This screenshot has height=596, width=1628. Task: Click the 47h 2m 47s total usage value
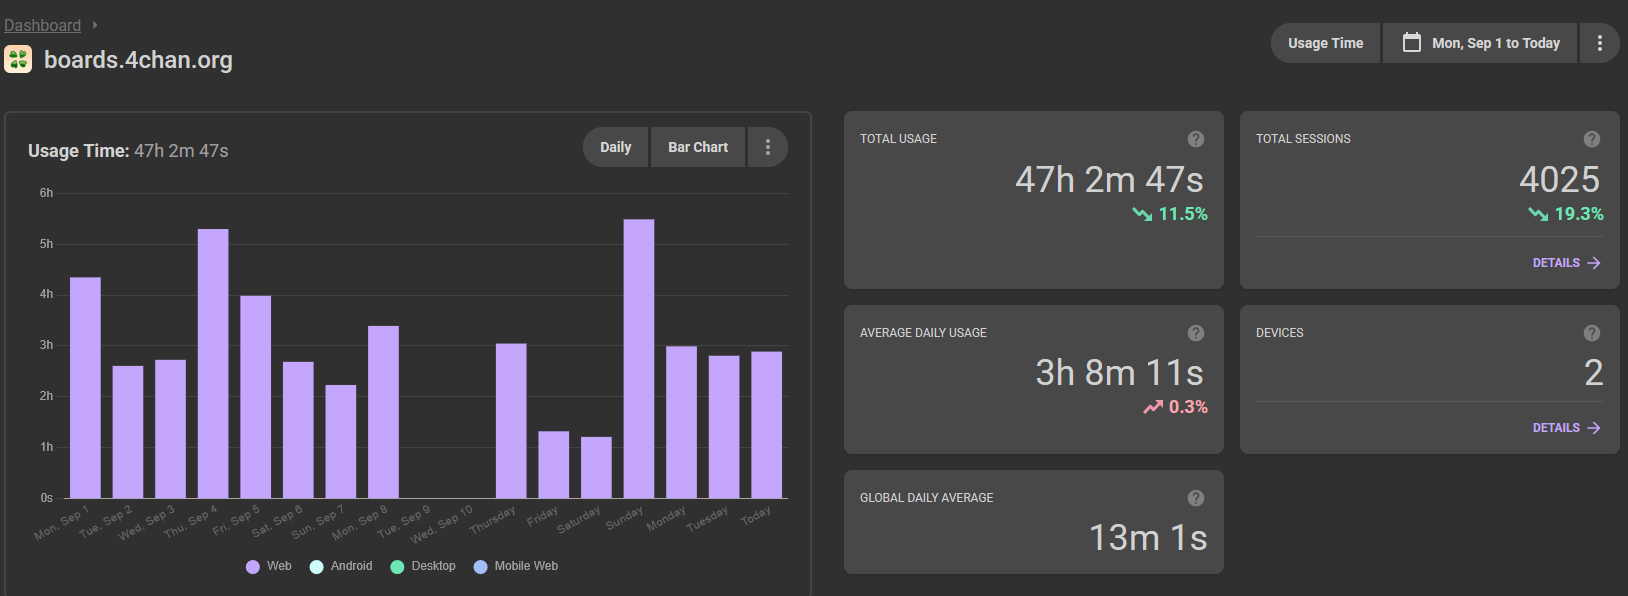[x=1110, y=180]
